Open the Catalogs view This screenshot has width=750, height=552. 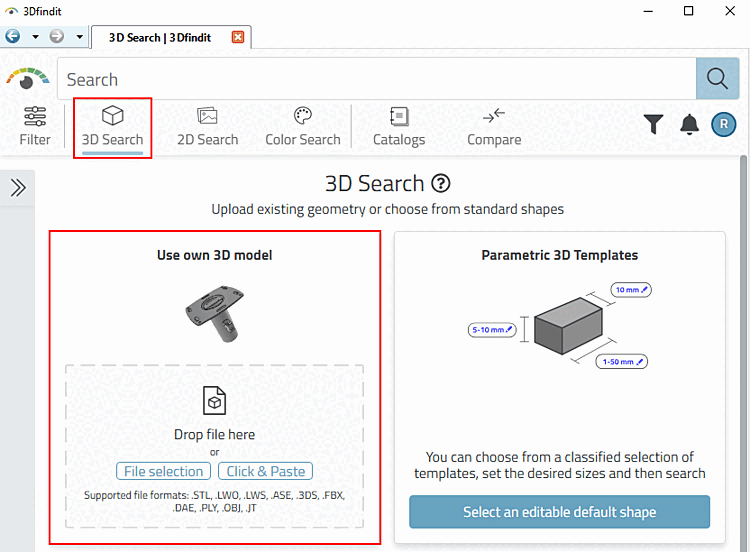click(399, 126)
